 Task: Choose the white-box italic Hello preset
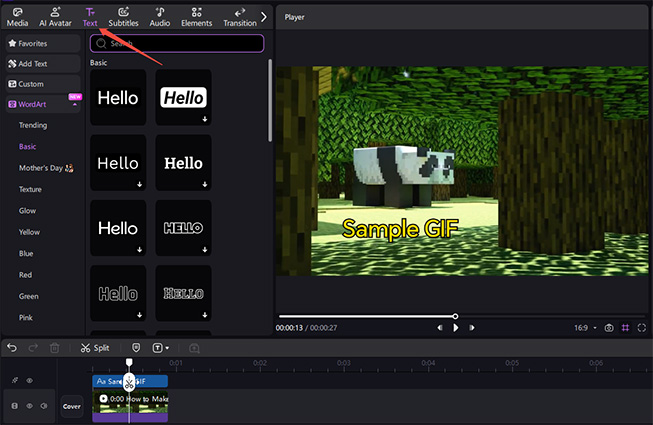183,97
